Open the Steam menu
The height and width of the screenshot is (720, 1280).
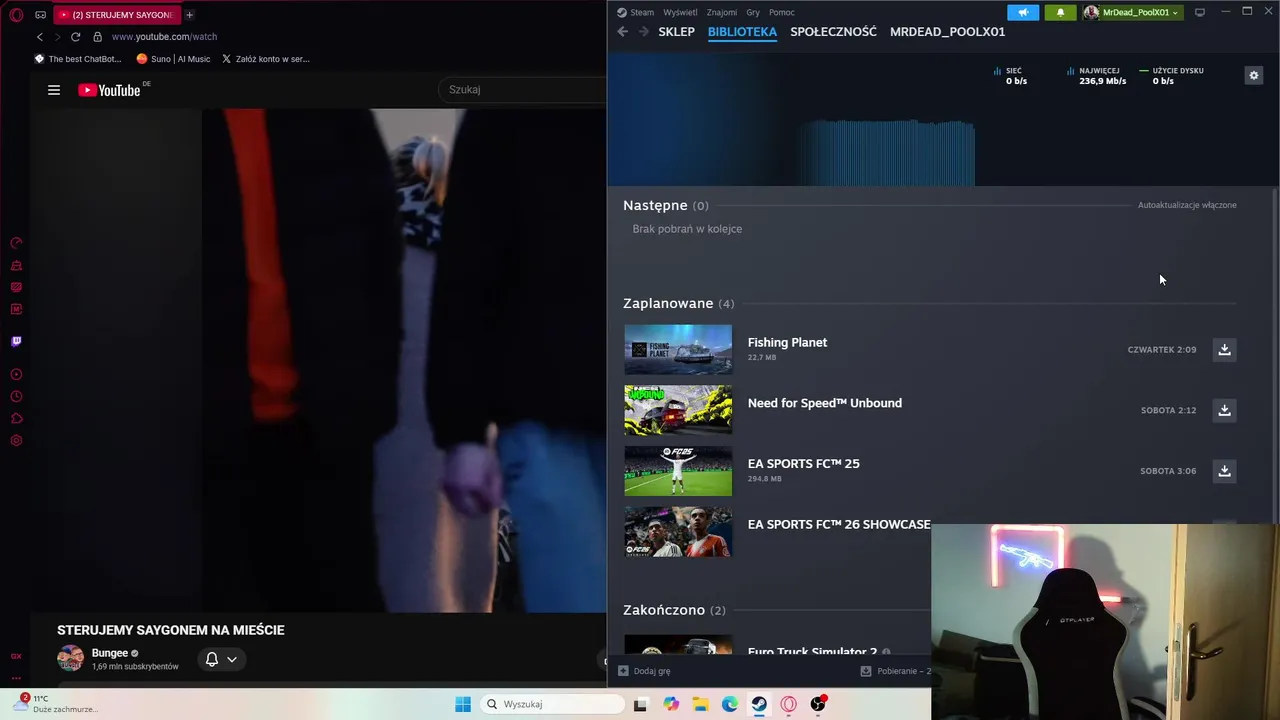coord(642,12)
